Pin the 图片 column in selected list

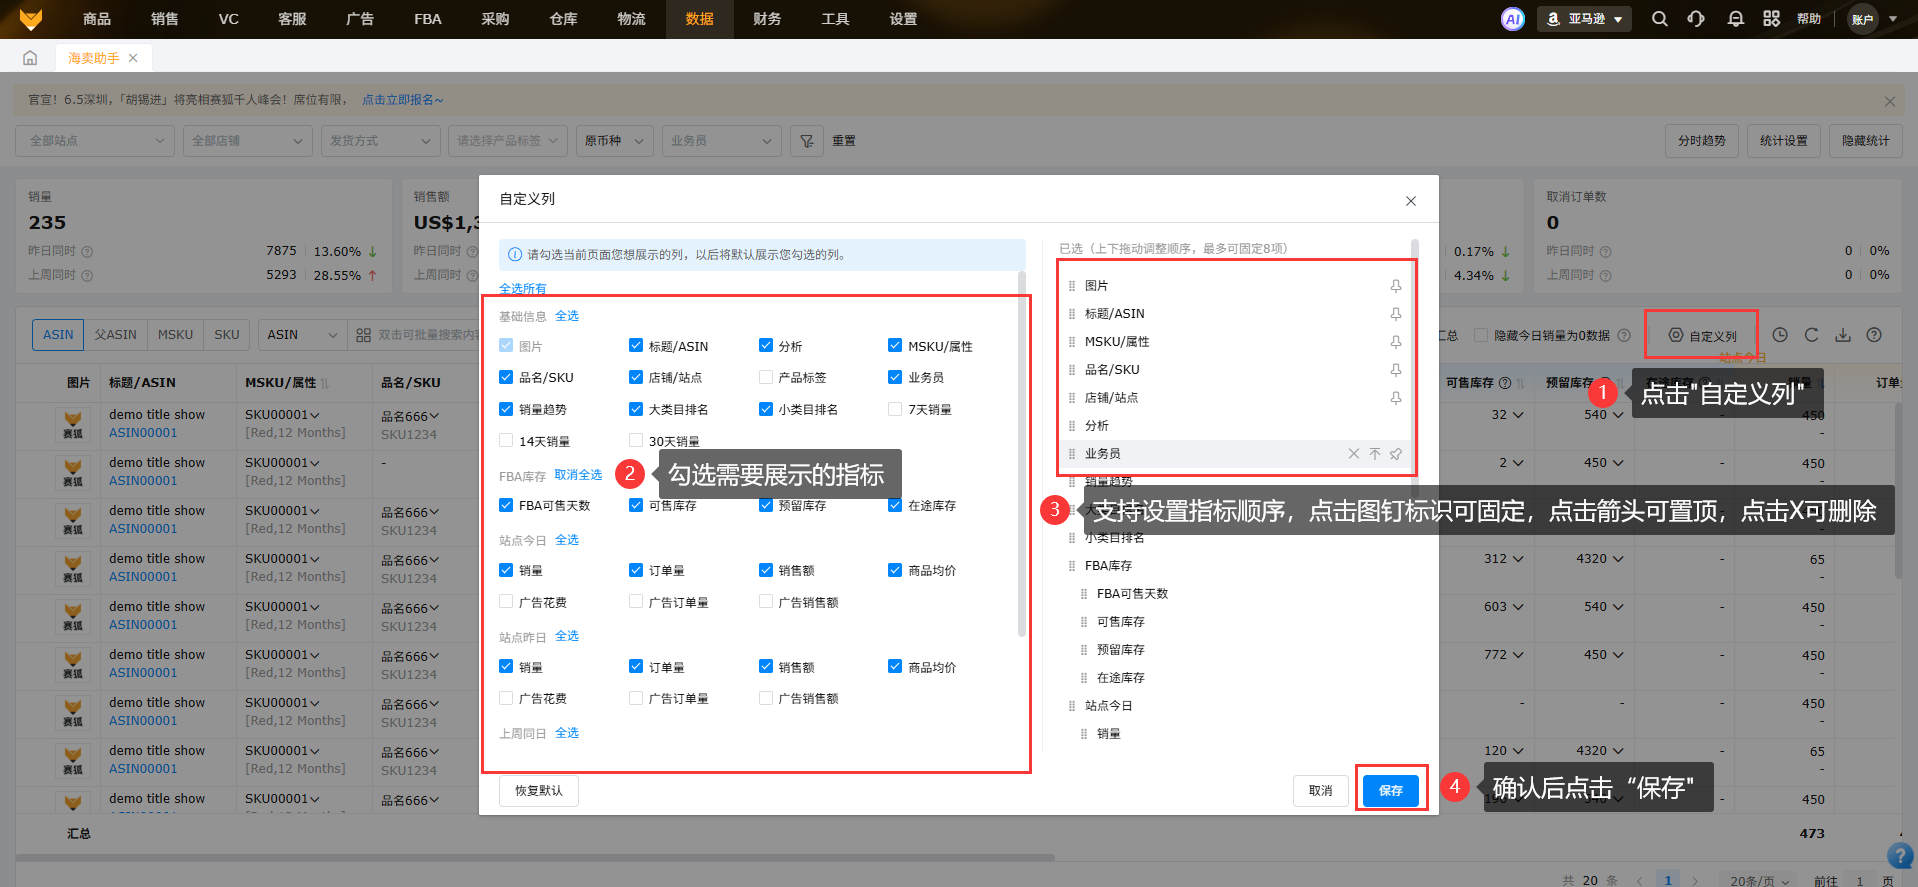[1395, 286]
